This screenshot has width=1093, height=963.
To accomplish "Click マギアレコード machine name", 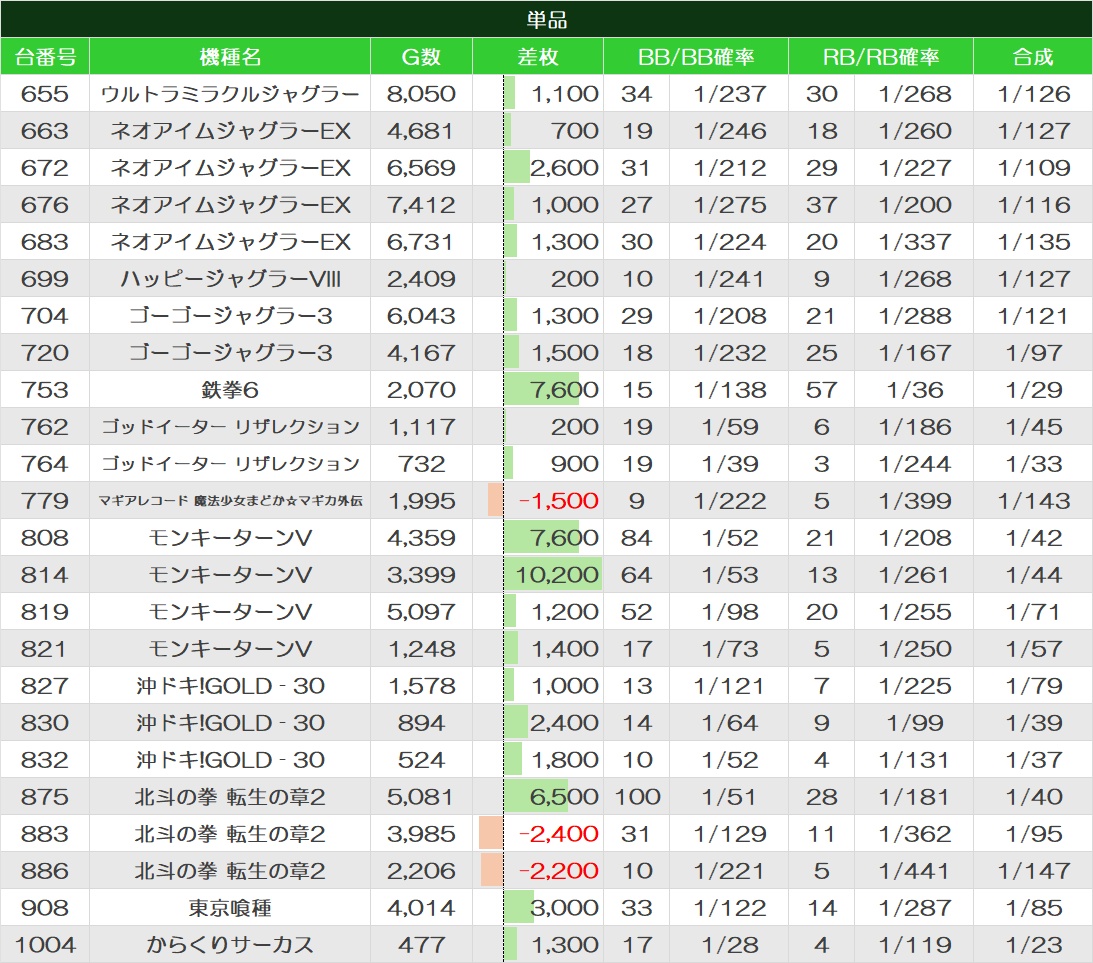I will (230, 500).
